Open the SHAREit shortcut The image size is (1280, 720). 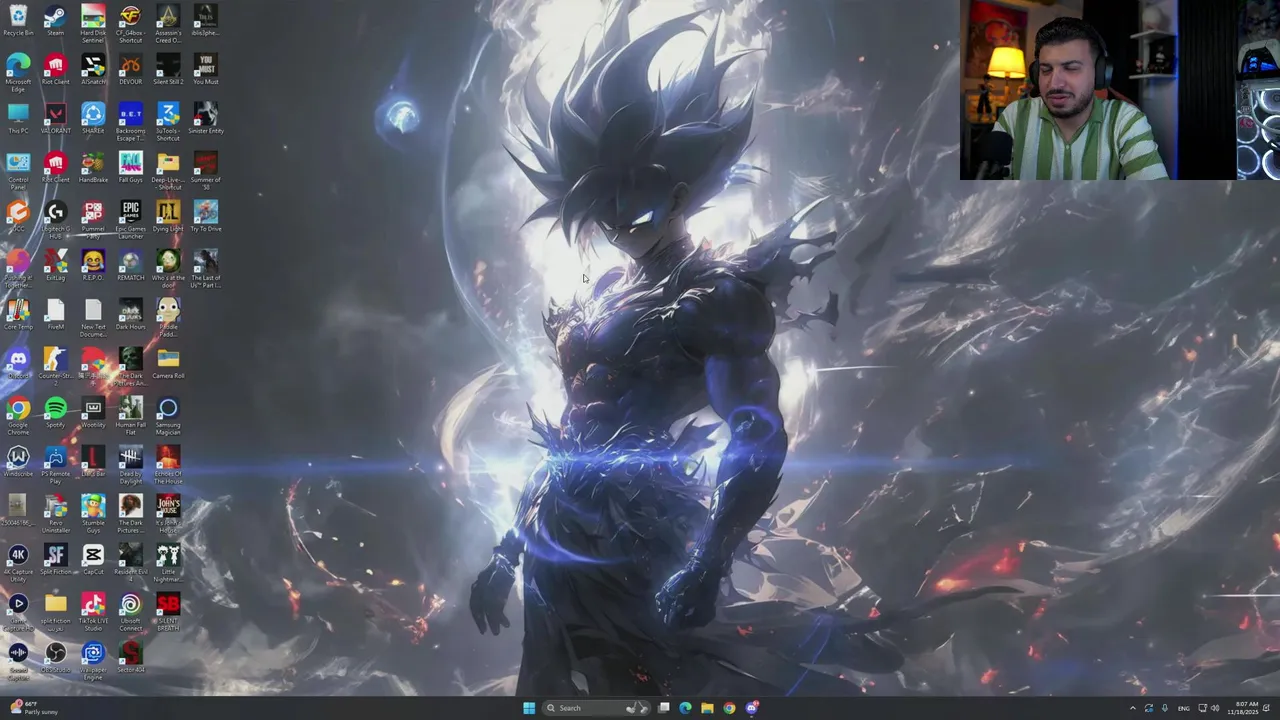(93, 118)
